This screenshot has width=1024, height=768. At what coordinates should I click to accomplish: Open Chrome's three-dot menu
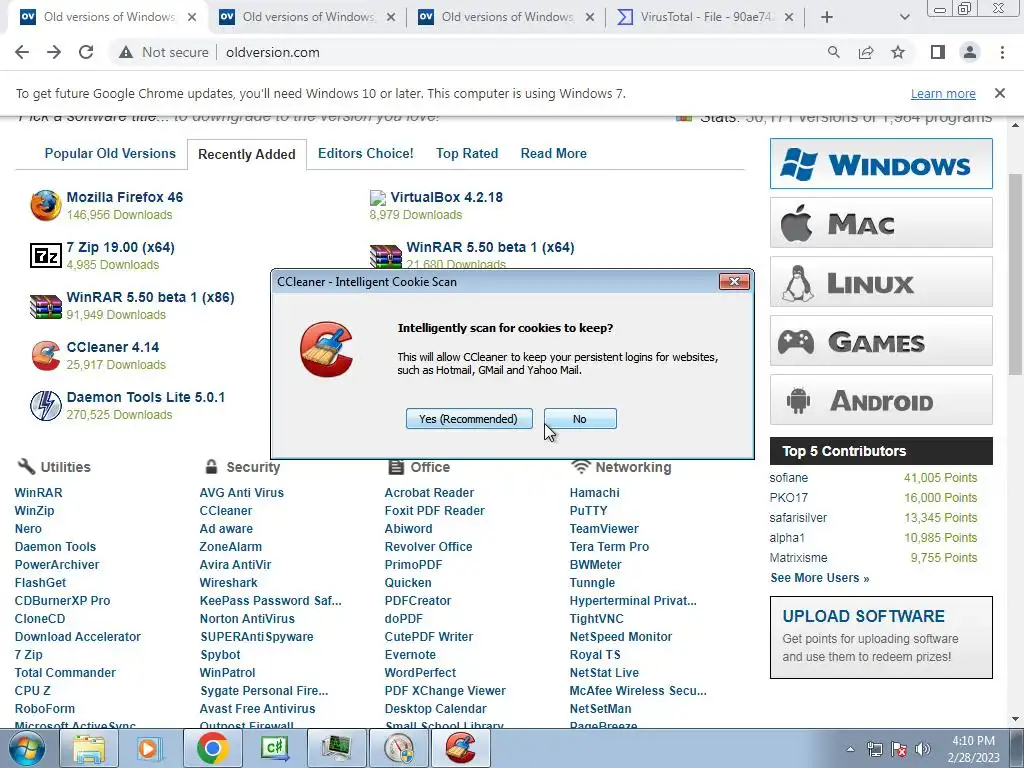pos(1002,52)
